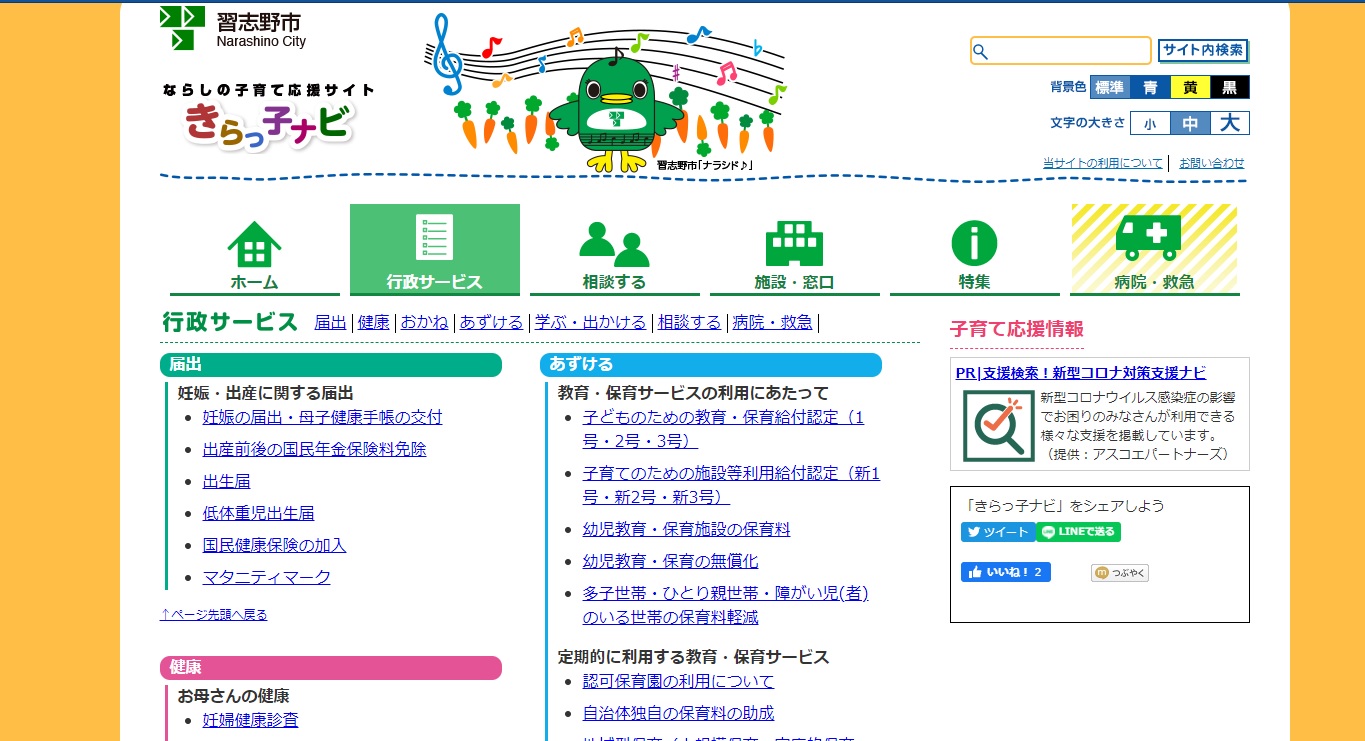Viewport: 1365px width, 741px height.
Task: Jump to おかね section anchor
Action: [x=425, y=322]
